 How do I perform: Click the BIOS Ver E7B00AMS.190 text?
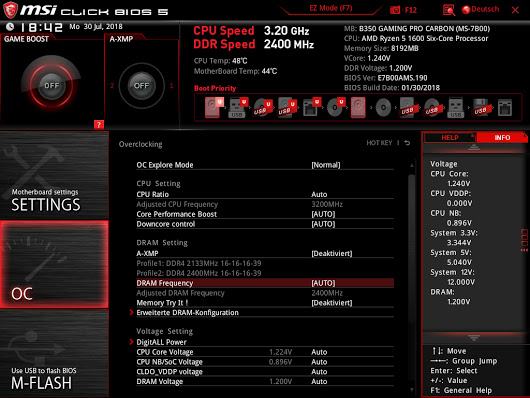(x=386, y=78)
